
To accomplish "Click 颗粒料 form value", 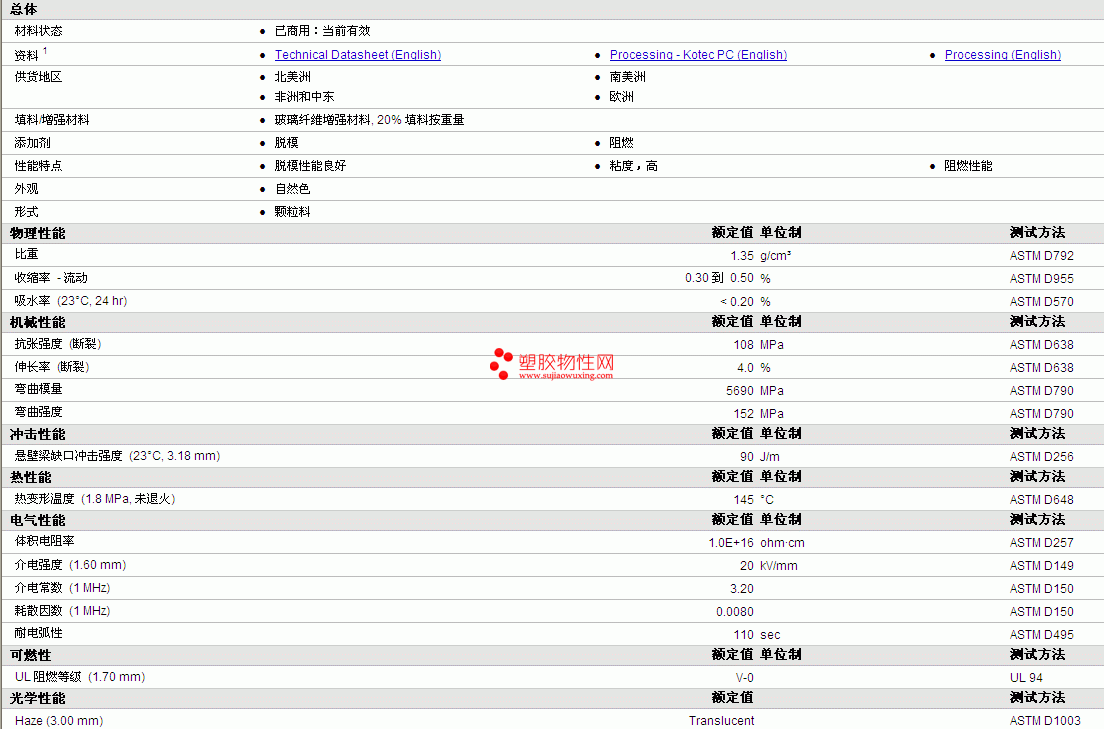I will point(292,212).
